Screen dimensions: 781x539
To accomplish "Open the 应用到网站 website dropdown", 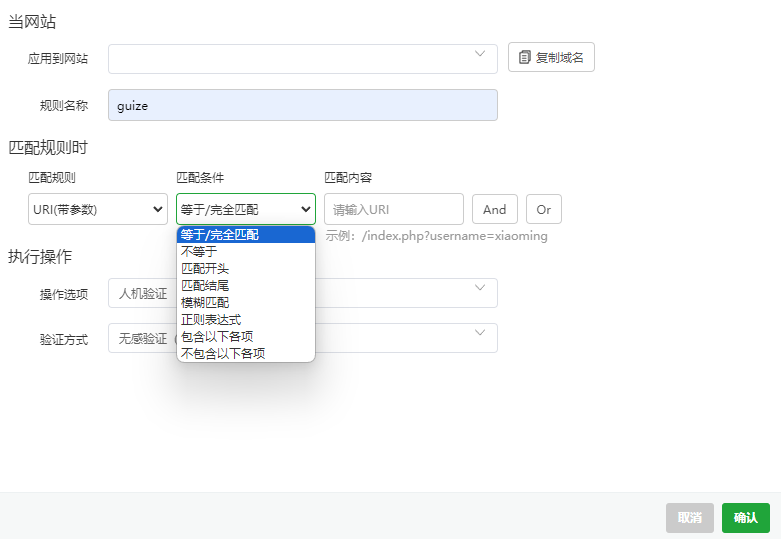I will (302, 58).
